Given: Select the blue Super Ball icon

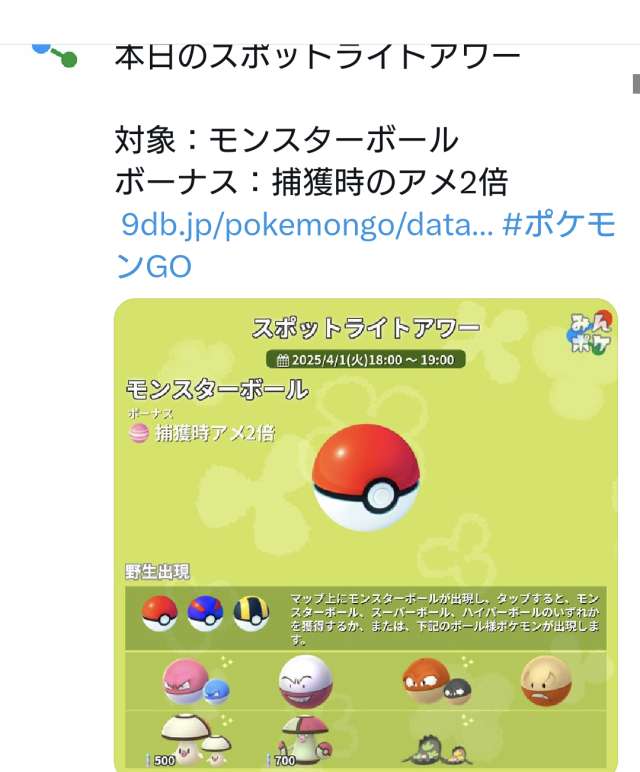Looking at the screenshot, I should [205, 613].
